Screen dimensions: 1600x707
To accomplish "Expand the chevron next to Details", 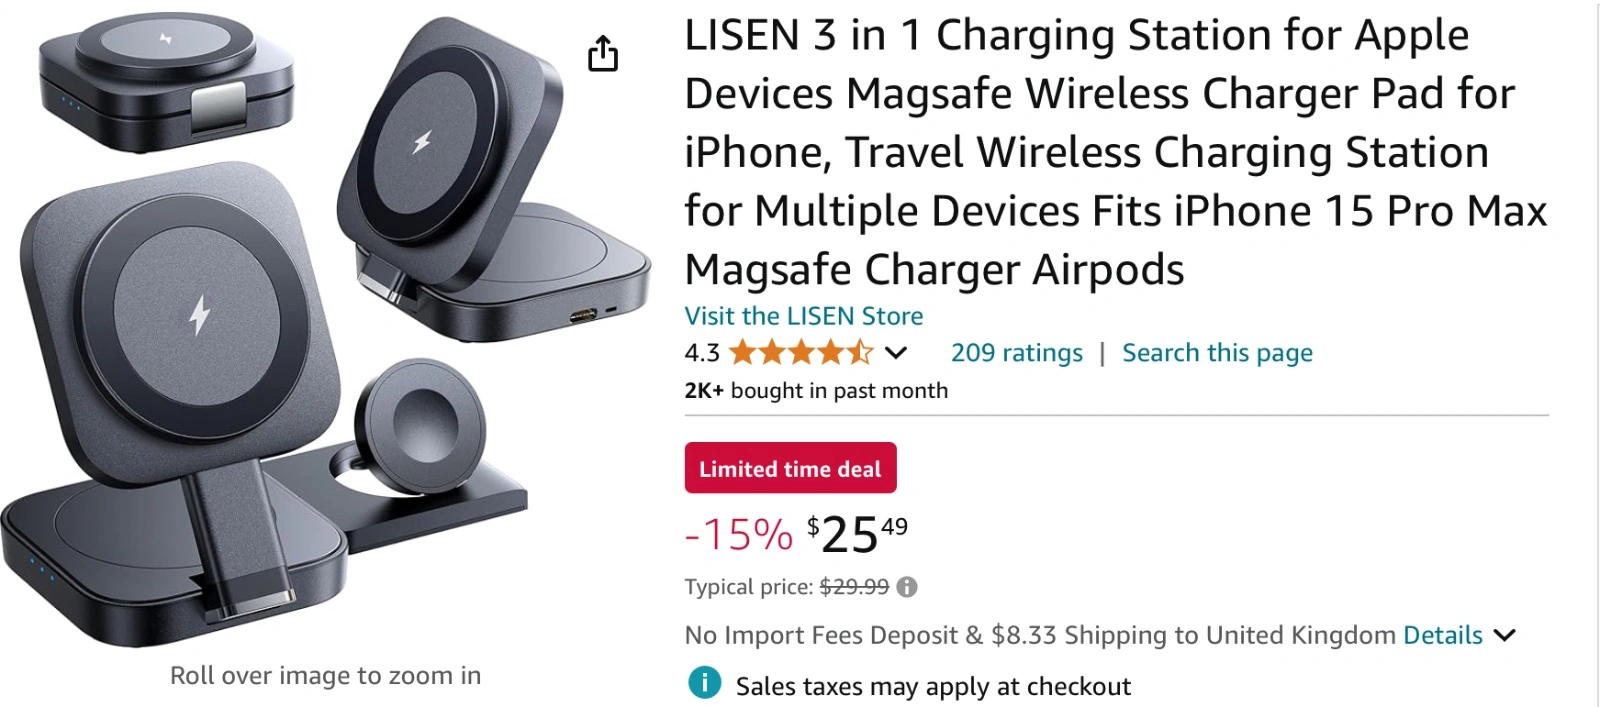I will (1504, 635).
